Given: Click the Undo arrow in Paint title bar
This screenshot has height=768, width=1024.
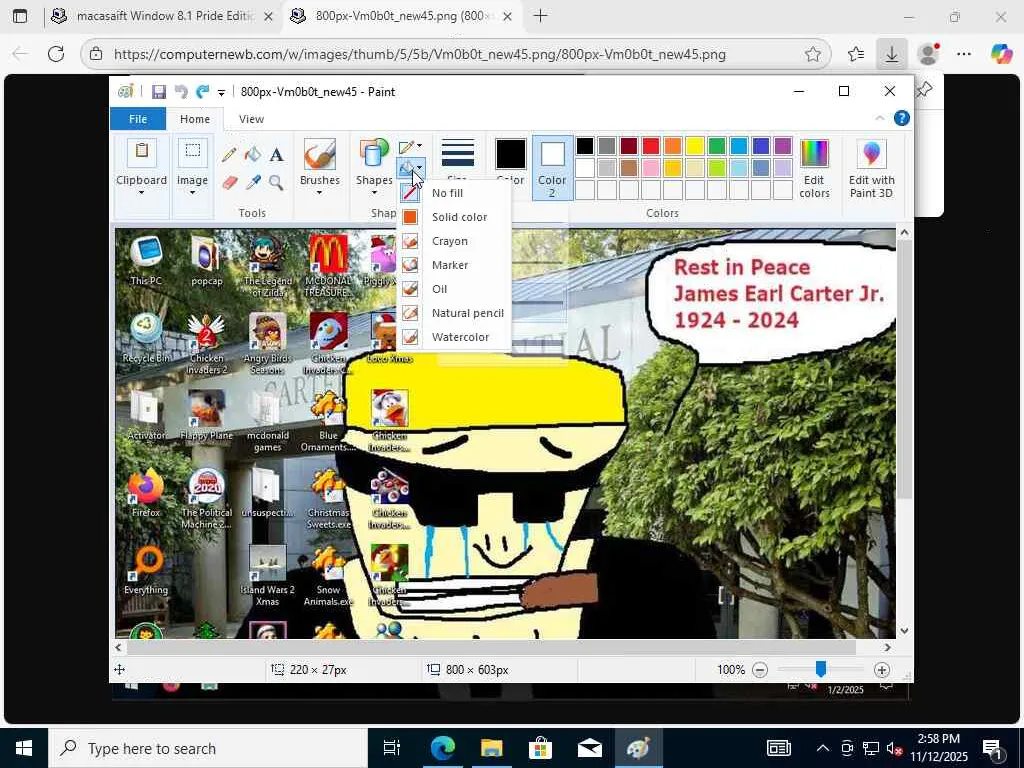Looking at the screenshot, I should coord(181,92).
